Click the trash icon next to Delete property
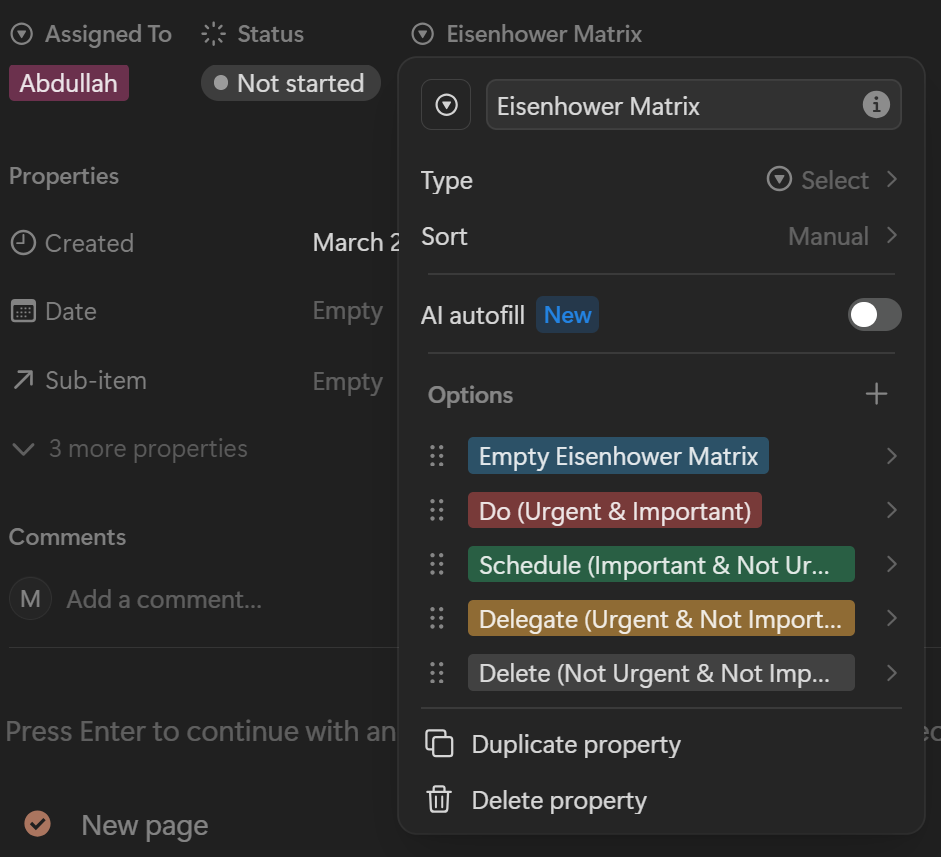 (439, 799)
